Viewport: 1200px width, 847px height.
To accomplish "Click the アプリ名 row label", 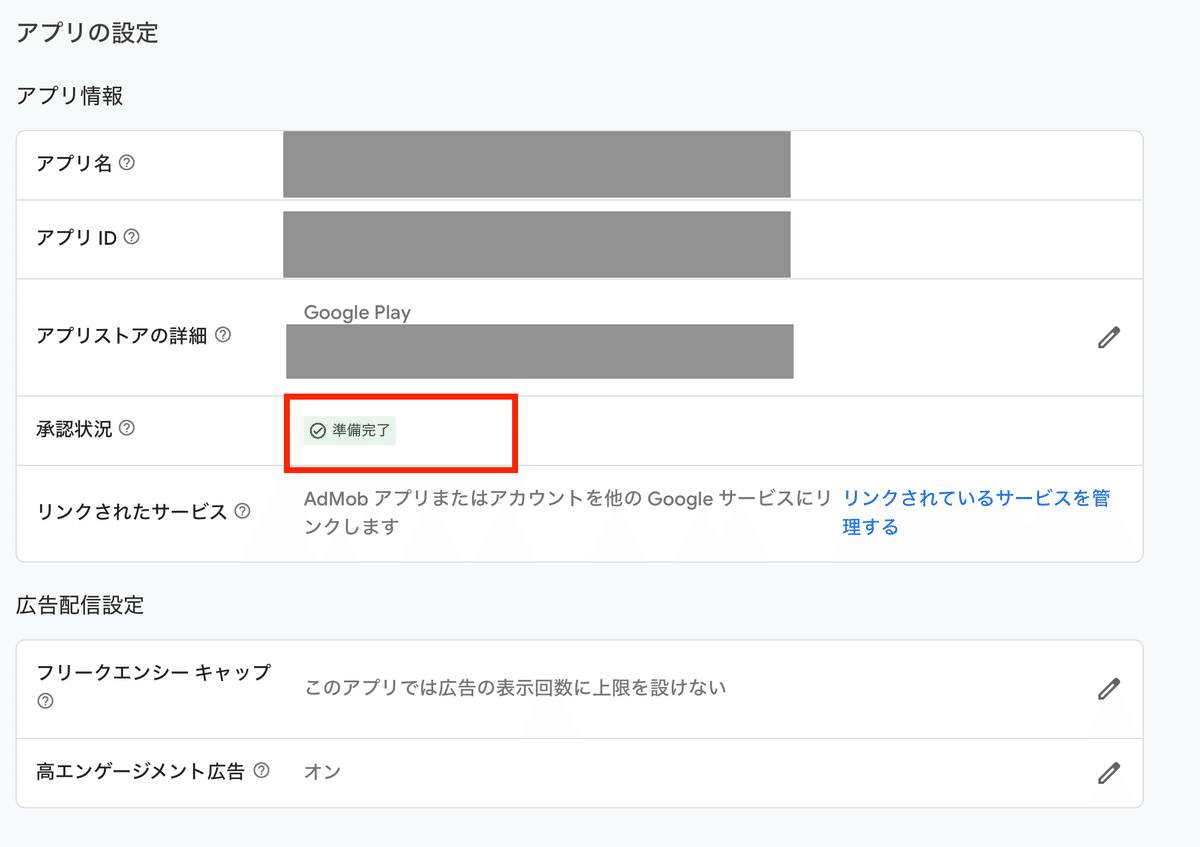I will [74, 163].
